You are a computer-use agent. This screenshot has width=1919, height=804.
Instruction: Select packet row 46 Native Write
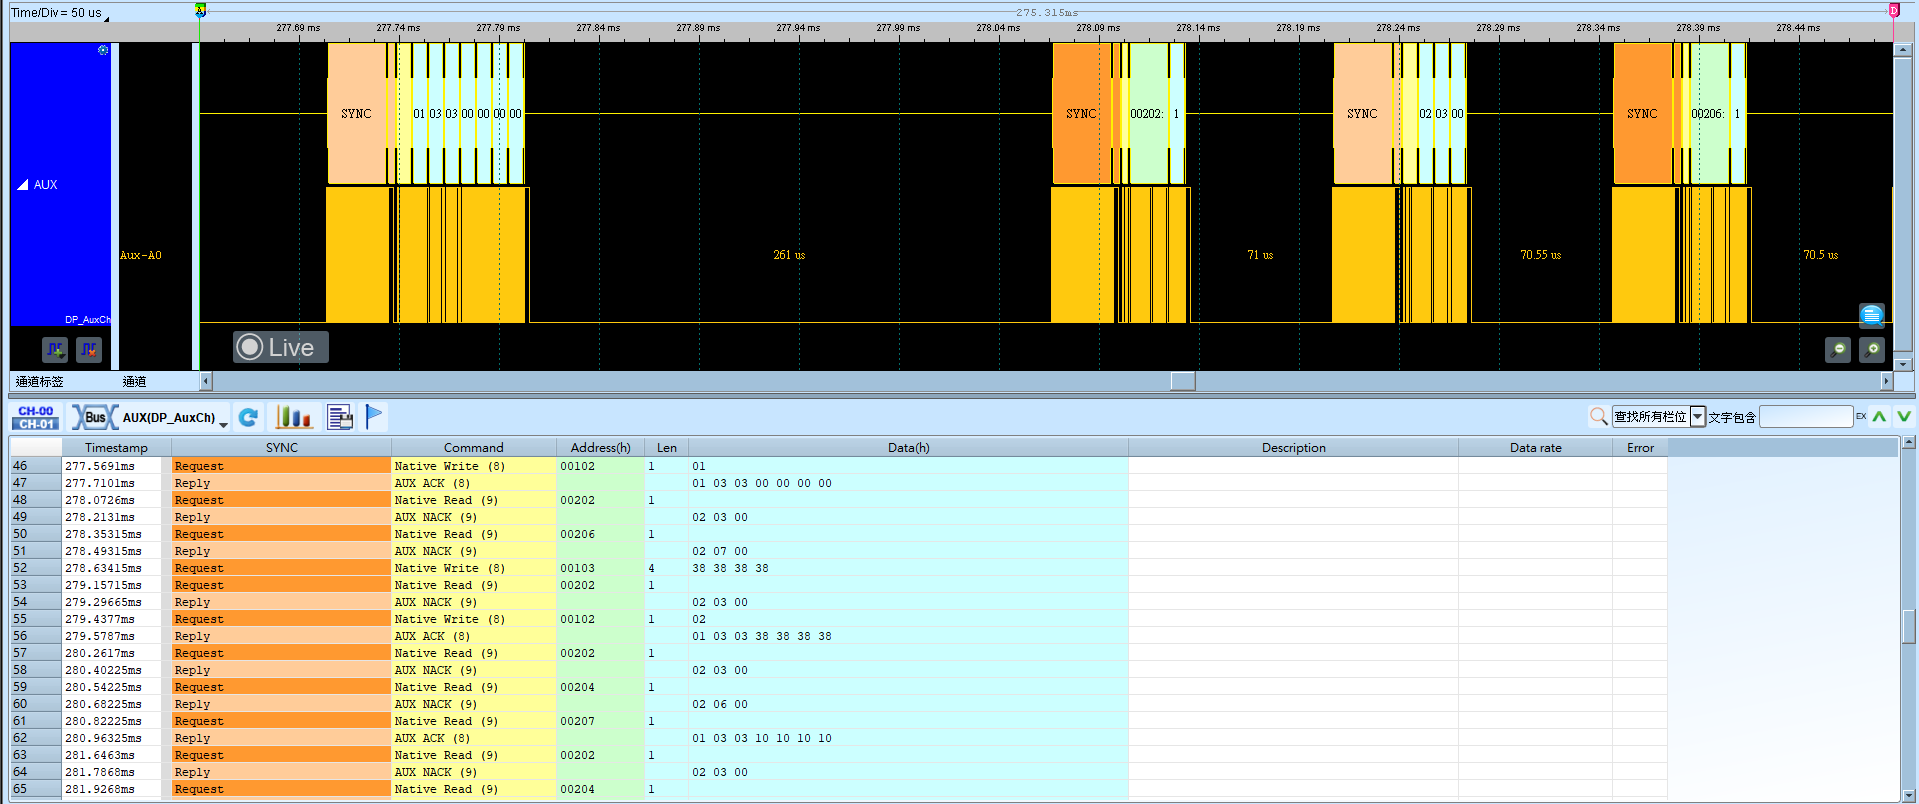click(838, 466)
